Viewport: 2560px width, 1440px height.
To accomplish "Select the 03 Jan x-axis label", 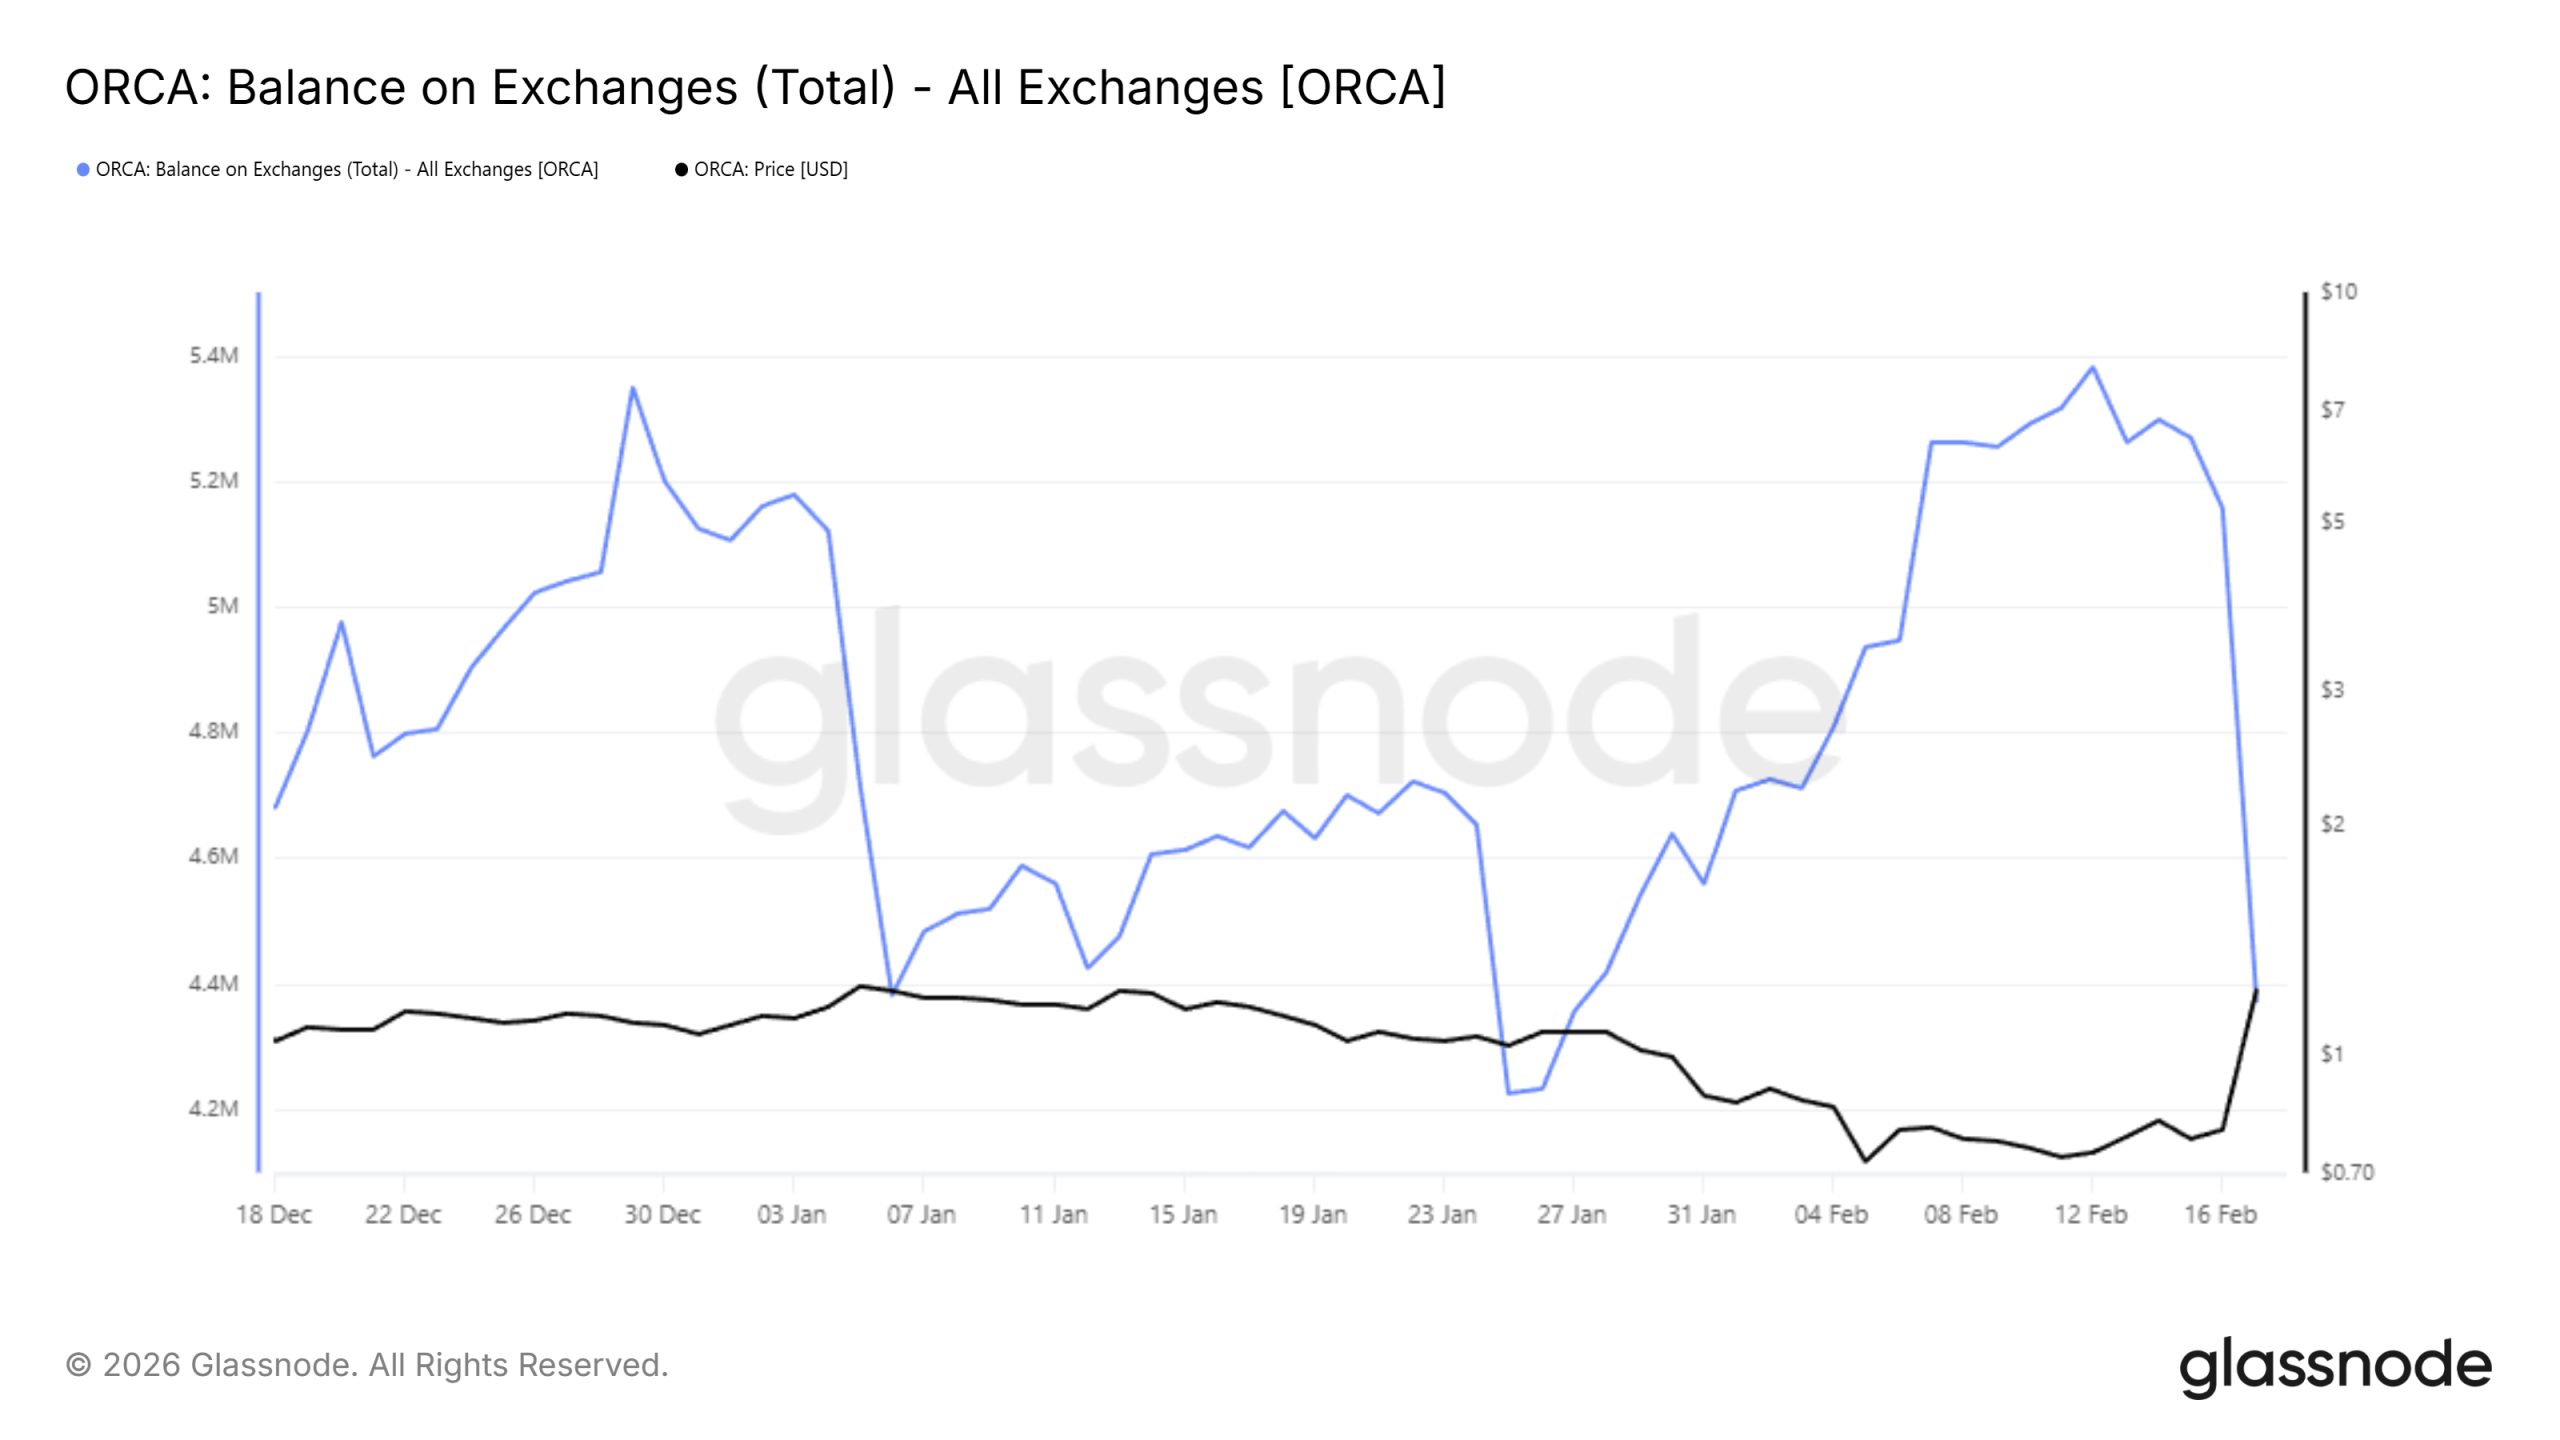I will 792,1215.
